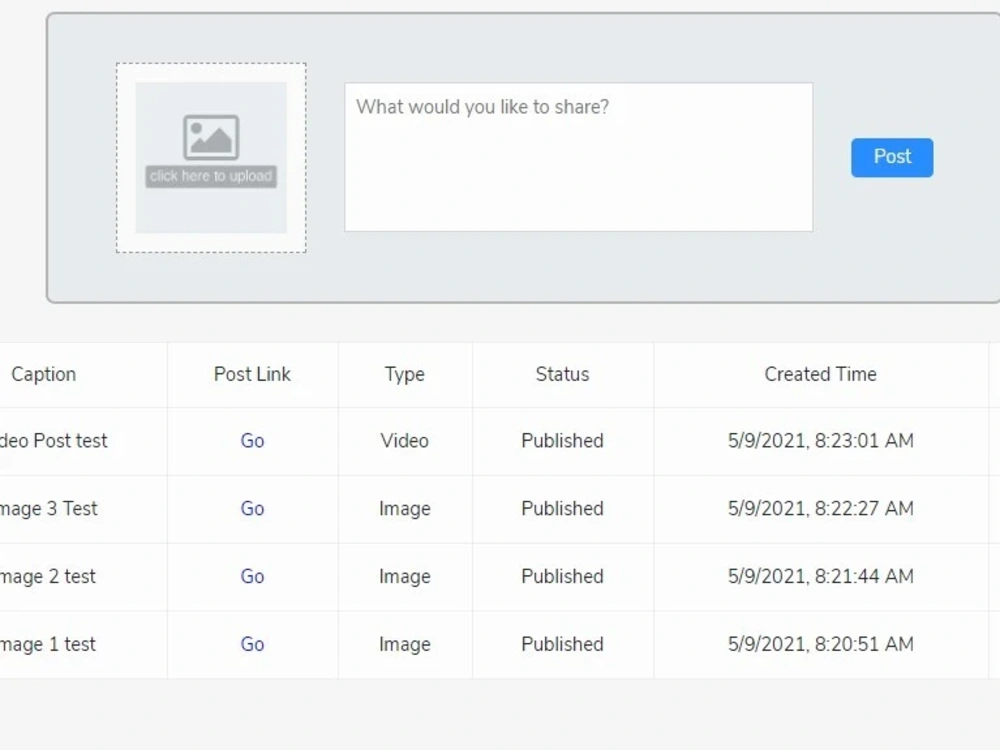Click the Image type cell for Image 2 test

click(x=404, y=577)
